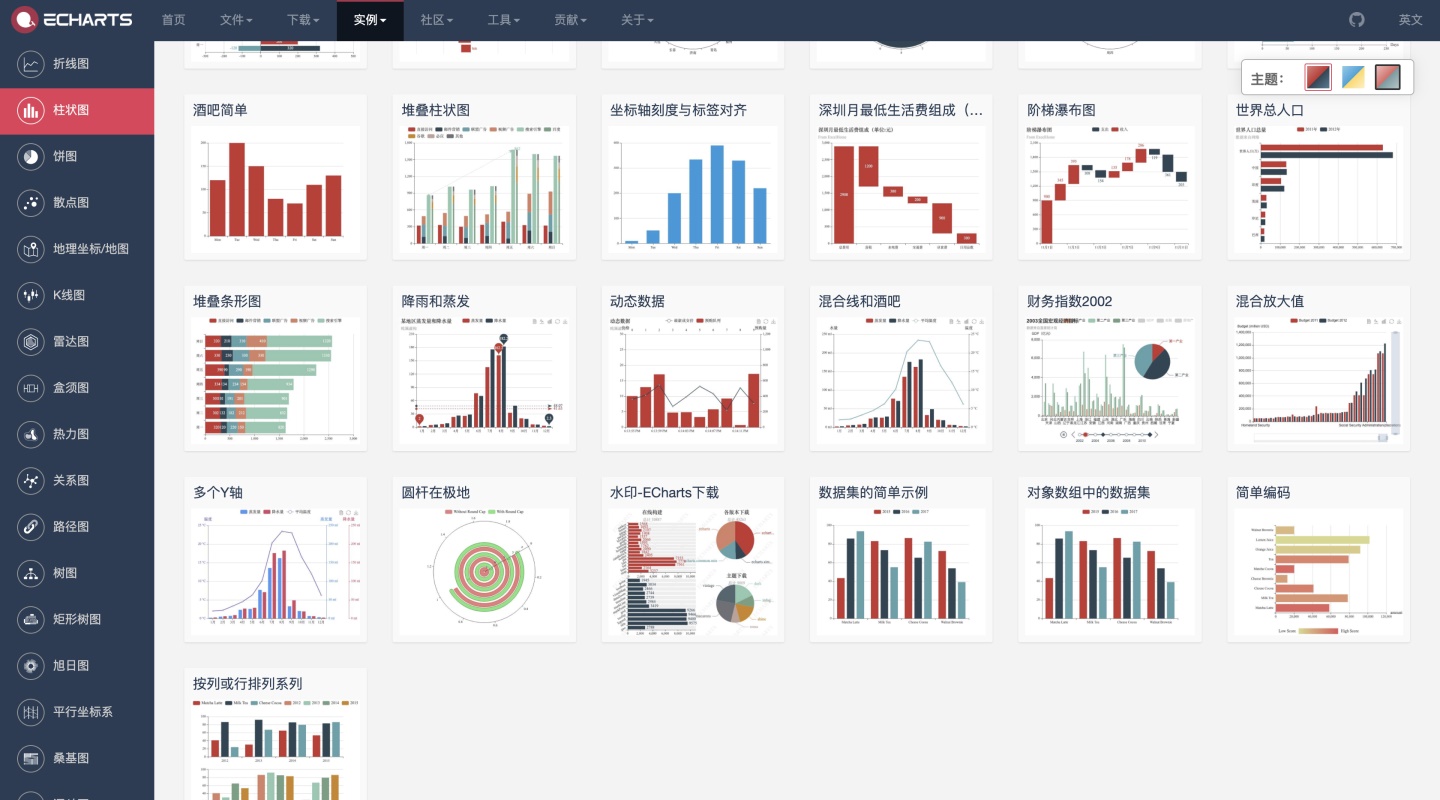Click the ECharts logo link
This screenshot has height=800, width=1440.
coord(66,20)
